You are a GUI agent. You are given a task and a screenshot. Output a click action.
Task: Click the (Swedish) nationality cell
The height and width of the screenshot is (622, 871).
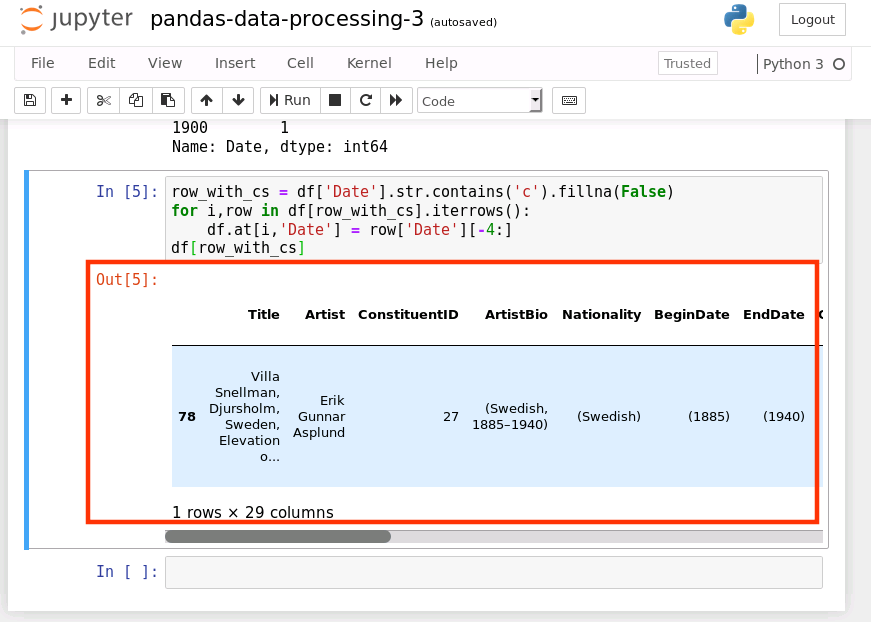coord(609,417)
